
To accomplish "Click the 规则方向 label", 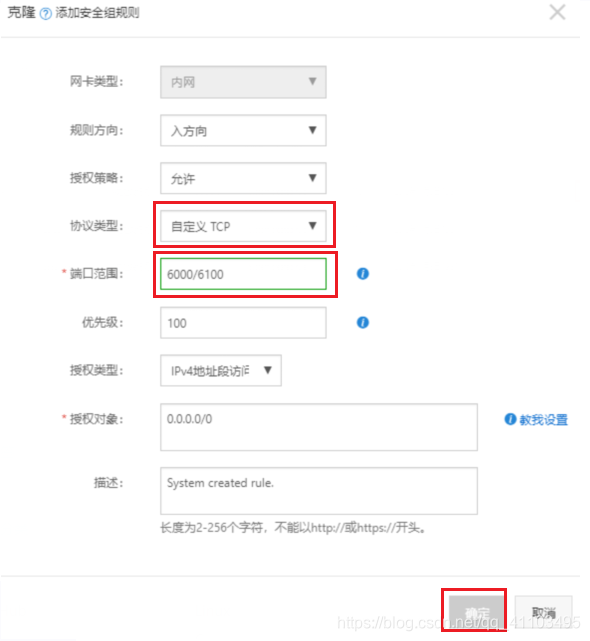I will coord(96,130).
